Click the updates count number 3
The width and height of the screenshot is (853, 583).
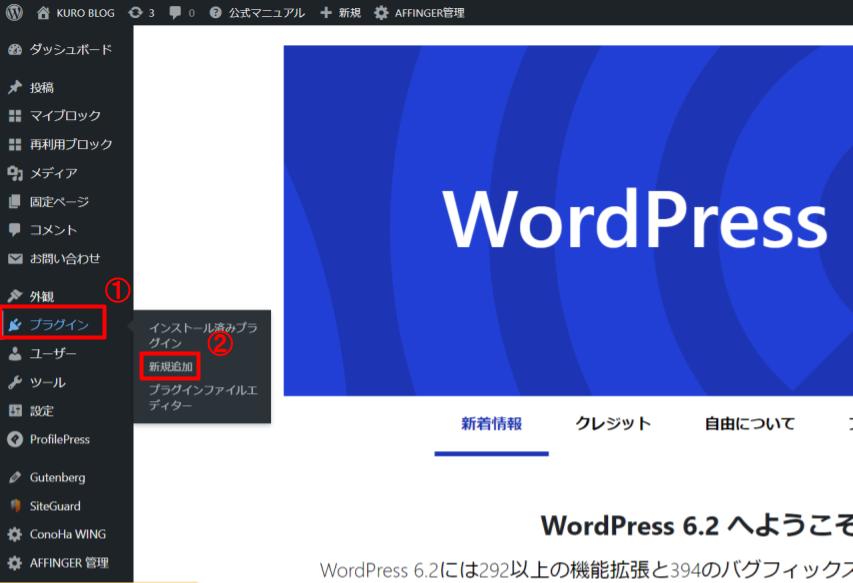(x=151, y=13)
